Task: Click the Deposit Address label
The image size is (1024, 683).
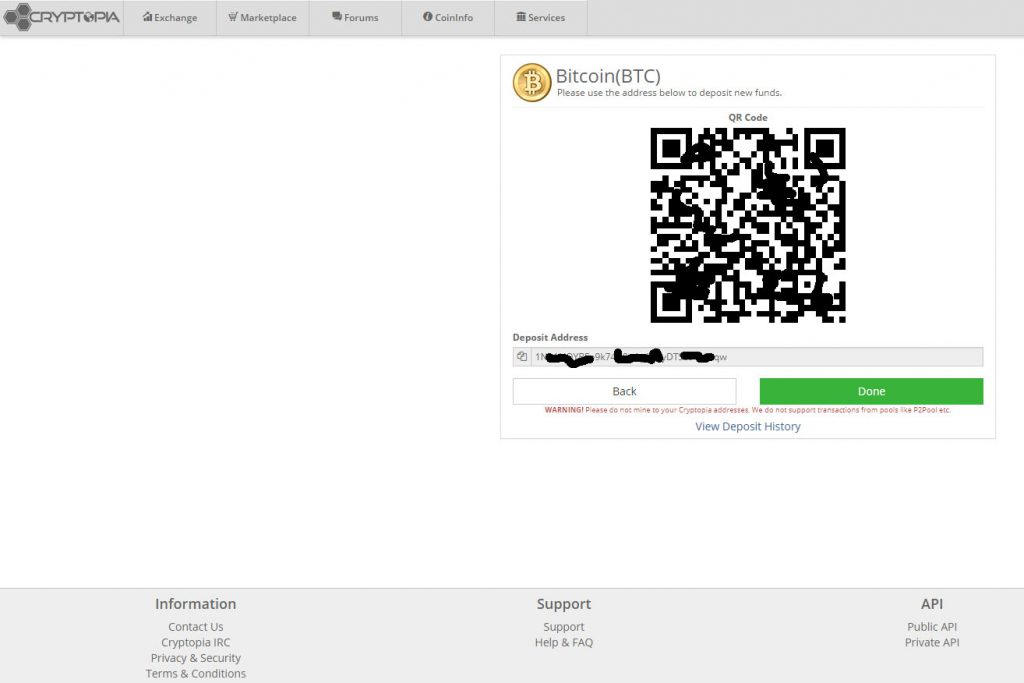Action: pyautogui.click(x=550, y=338)
